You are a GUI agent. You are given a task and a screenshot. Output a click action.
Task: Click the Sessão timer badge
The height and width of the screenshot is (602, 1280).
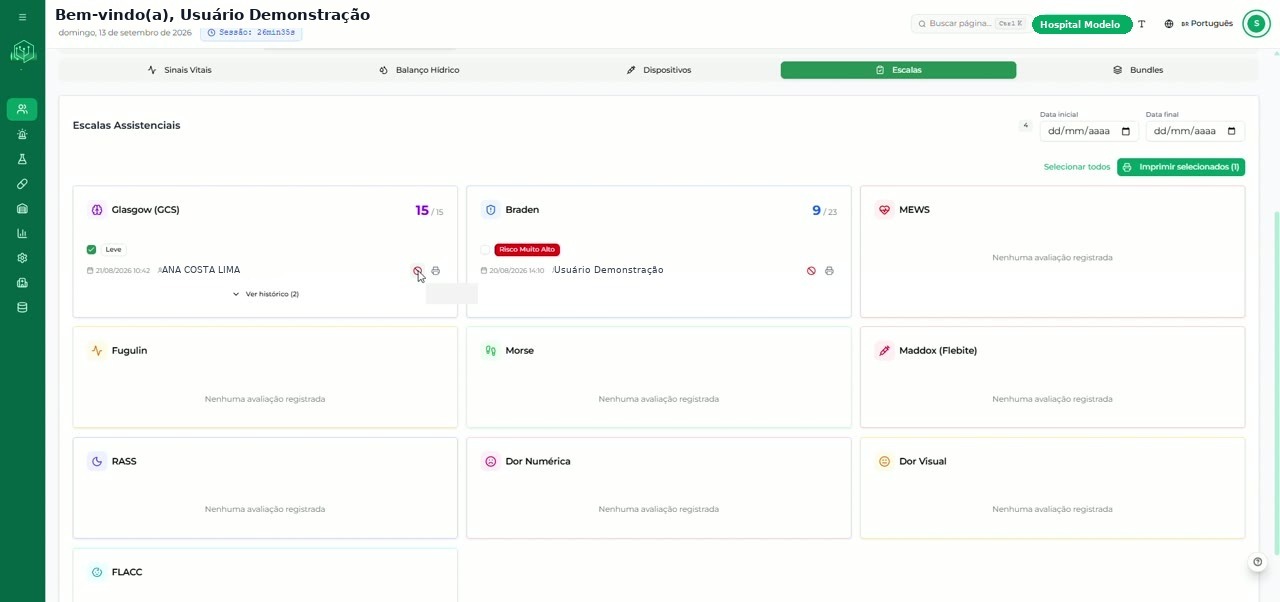tap(251, 33)
